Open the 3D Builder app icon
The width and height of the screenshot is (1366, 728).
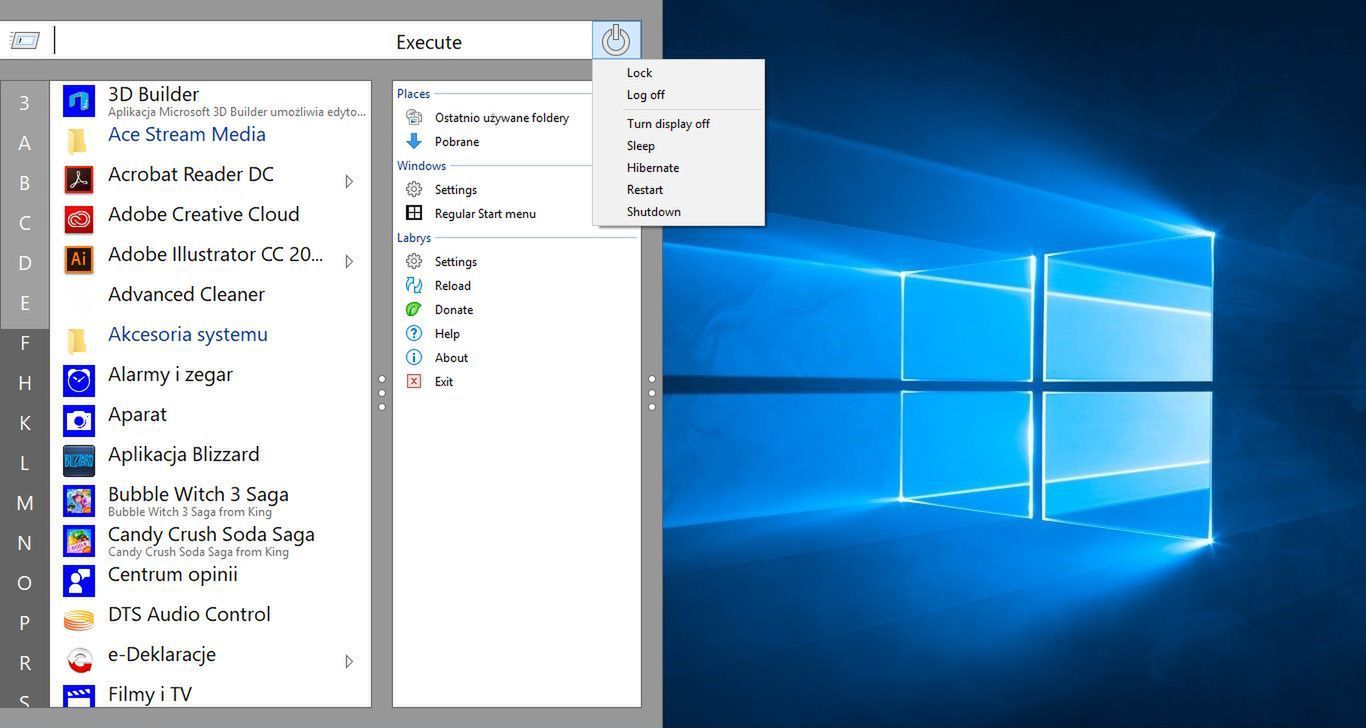click(x=79, y=101)
